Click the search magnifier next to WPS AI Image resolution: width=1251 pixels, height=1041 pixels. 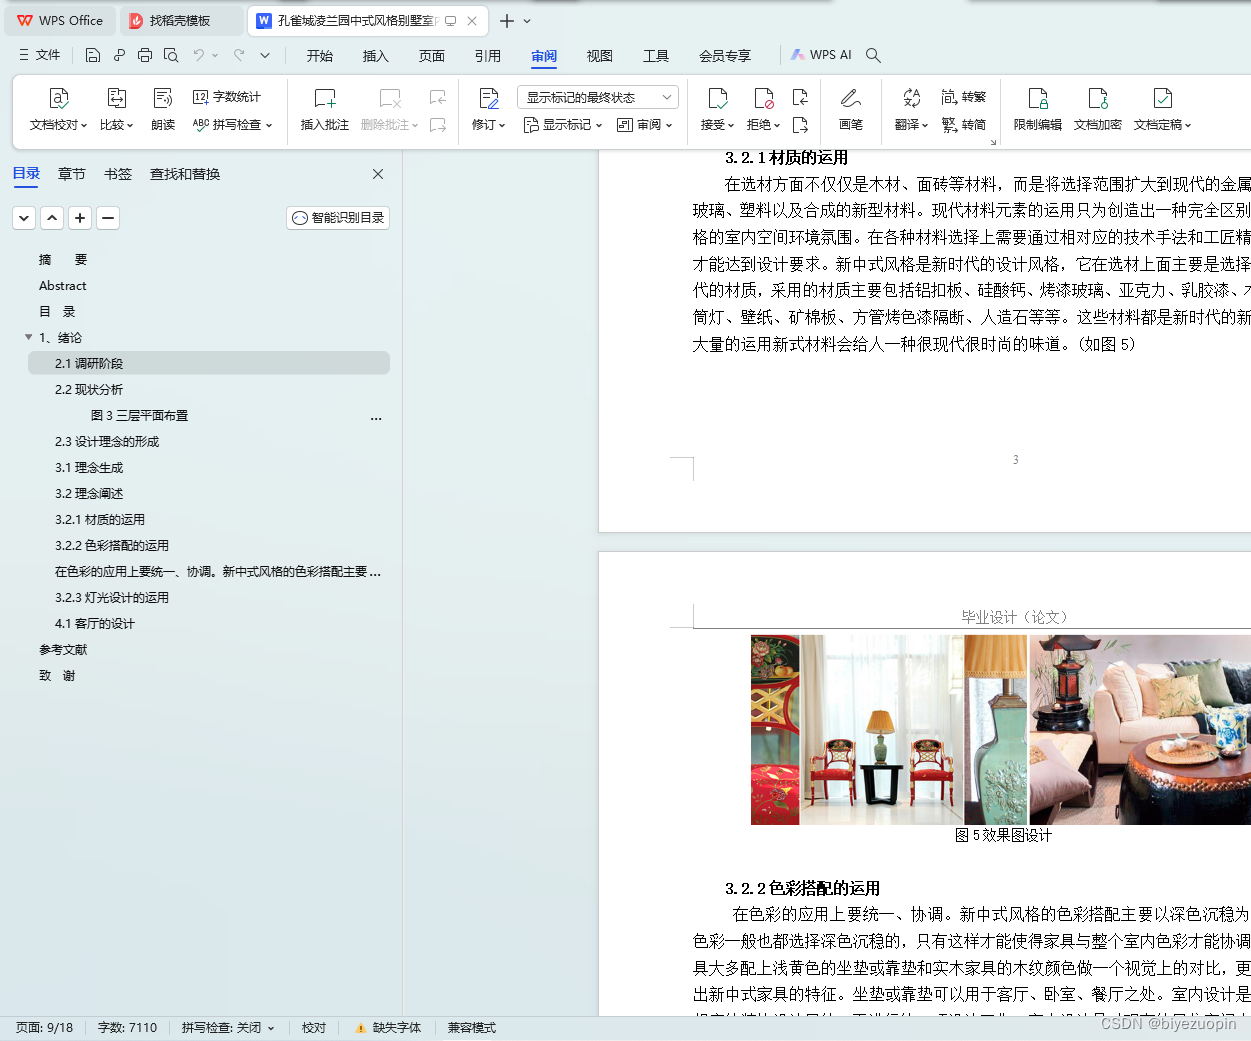pyautogui.click(x=873, y=55)
